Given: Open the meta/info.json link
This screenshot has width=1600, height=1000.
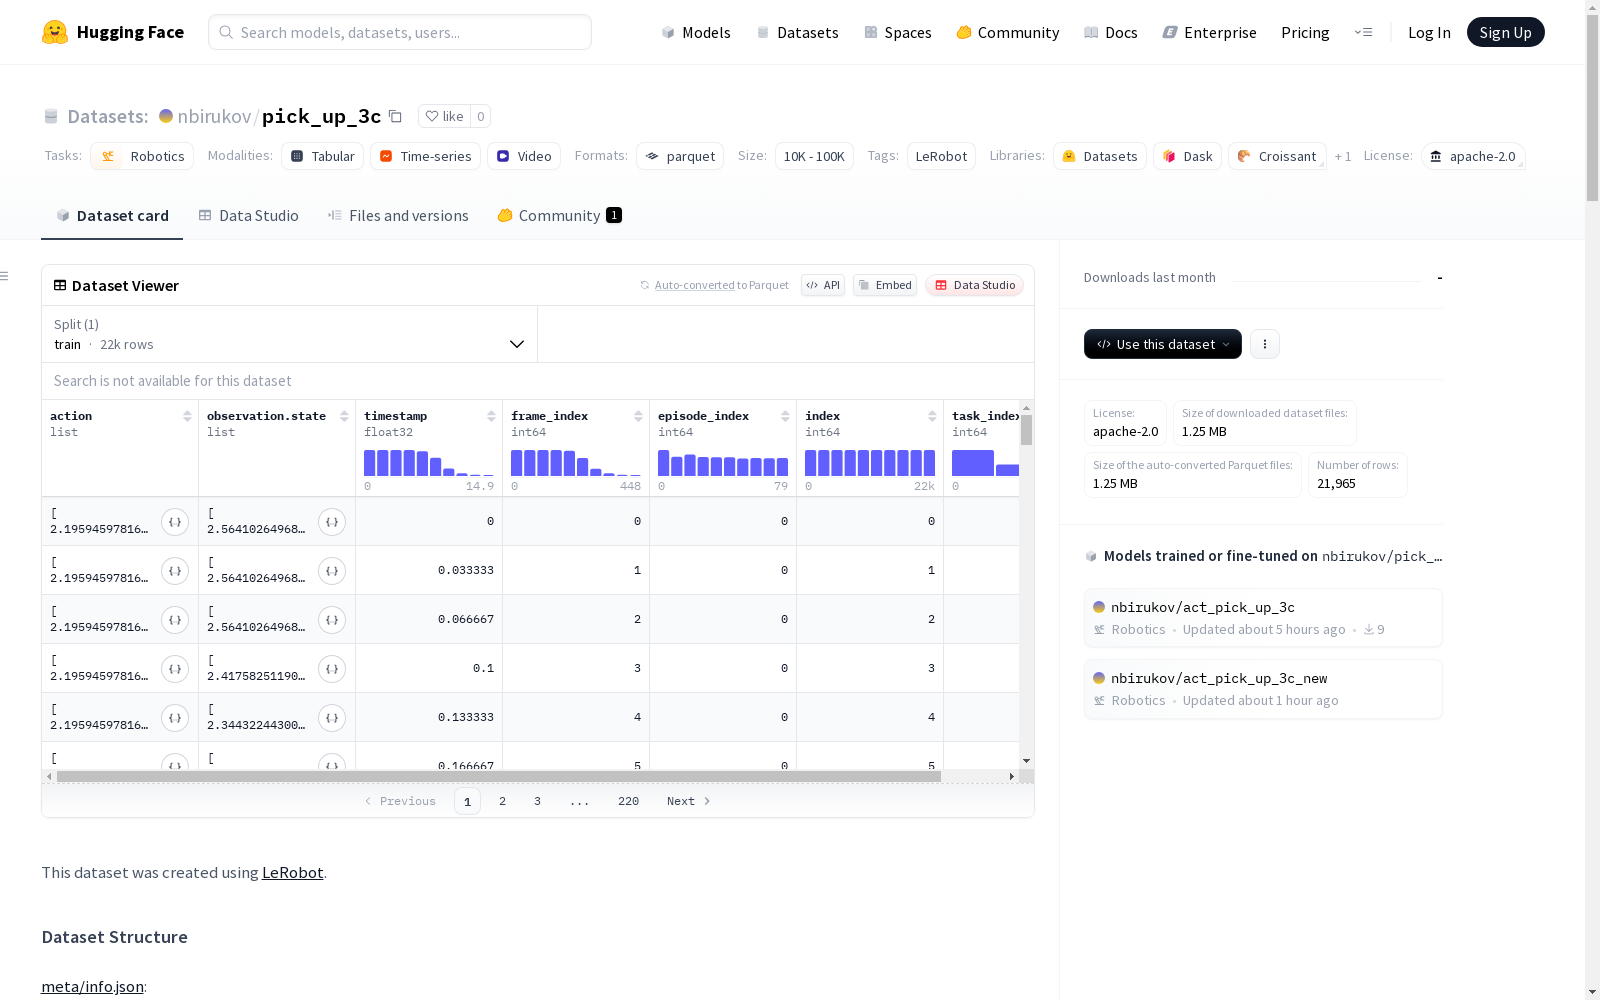Looking at the screenshot, I should pyautogui.click(x=93, y=987).
